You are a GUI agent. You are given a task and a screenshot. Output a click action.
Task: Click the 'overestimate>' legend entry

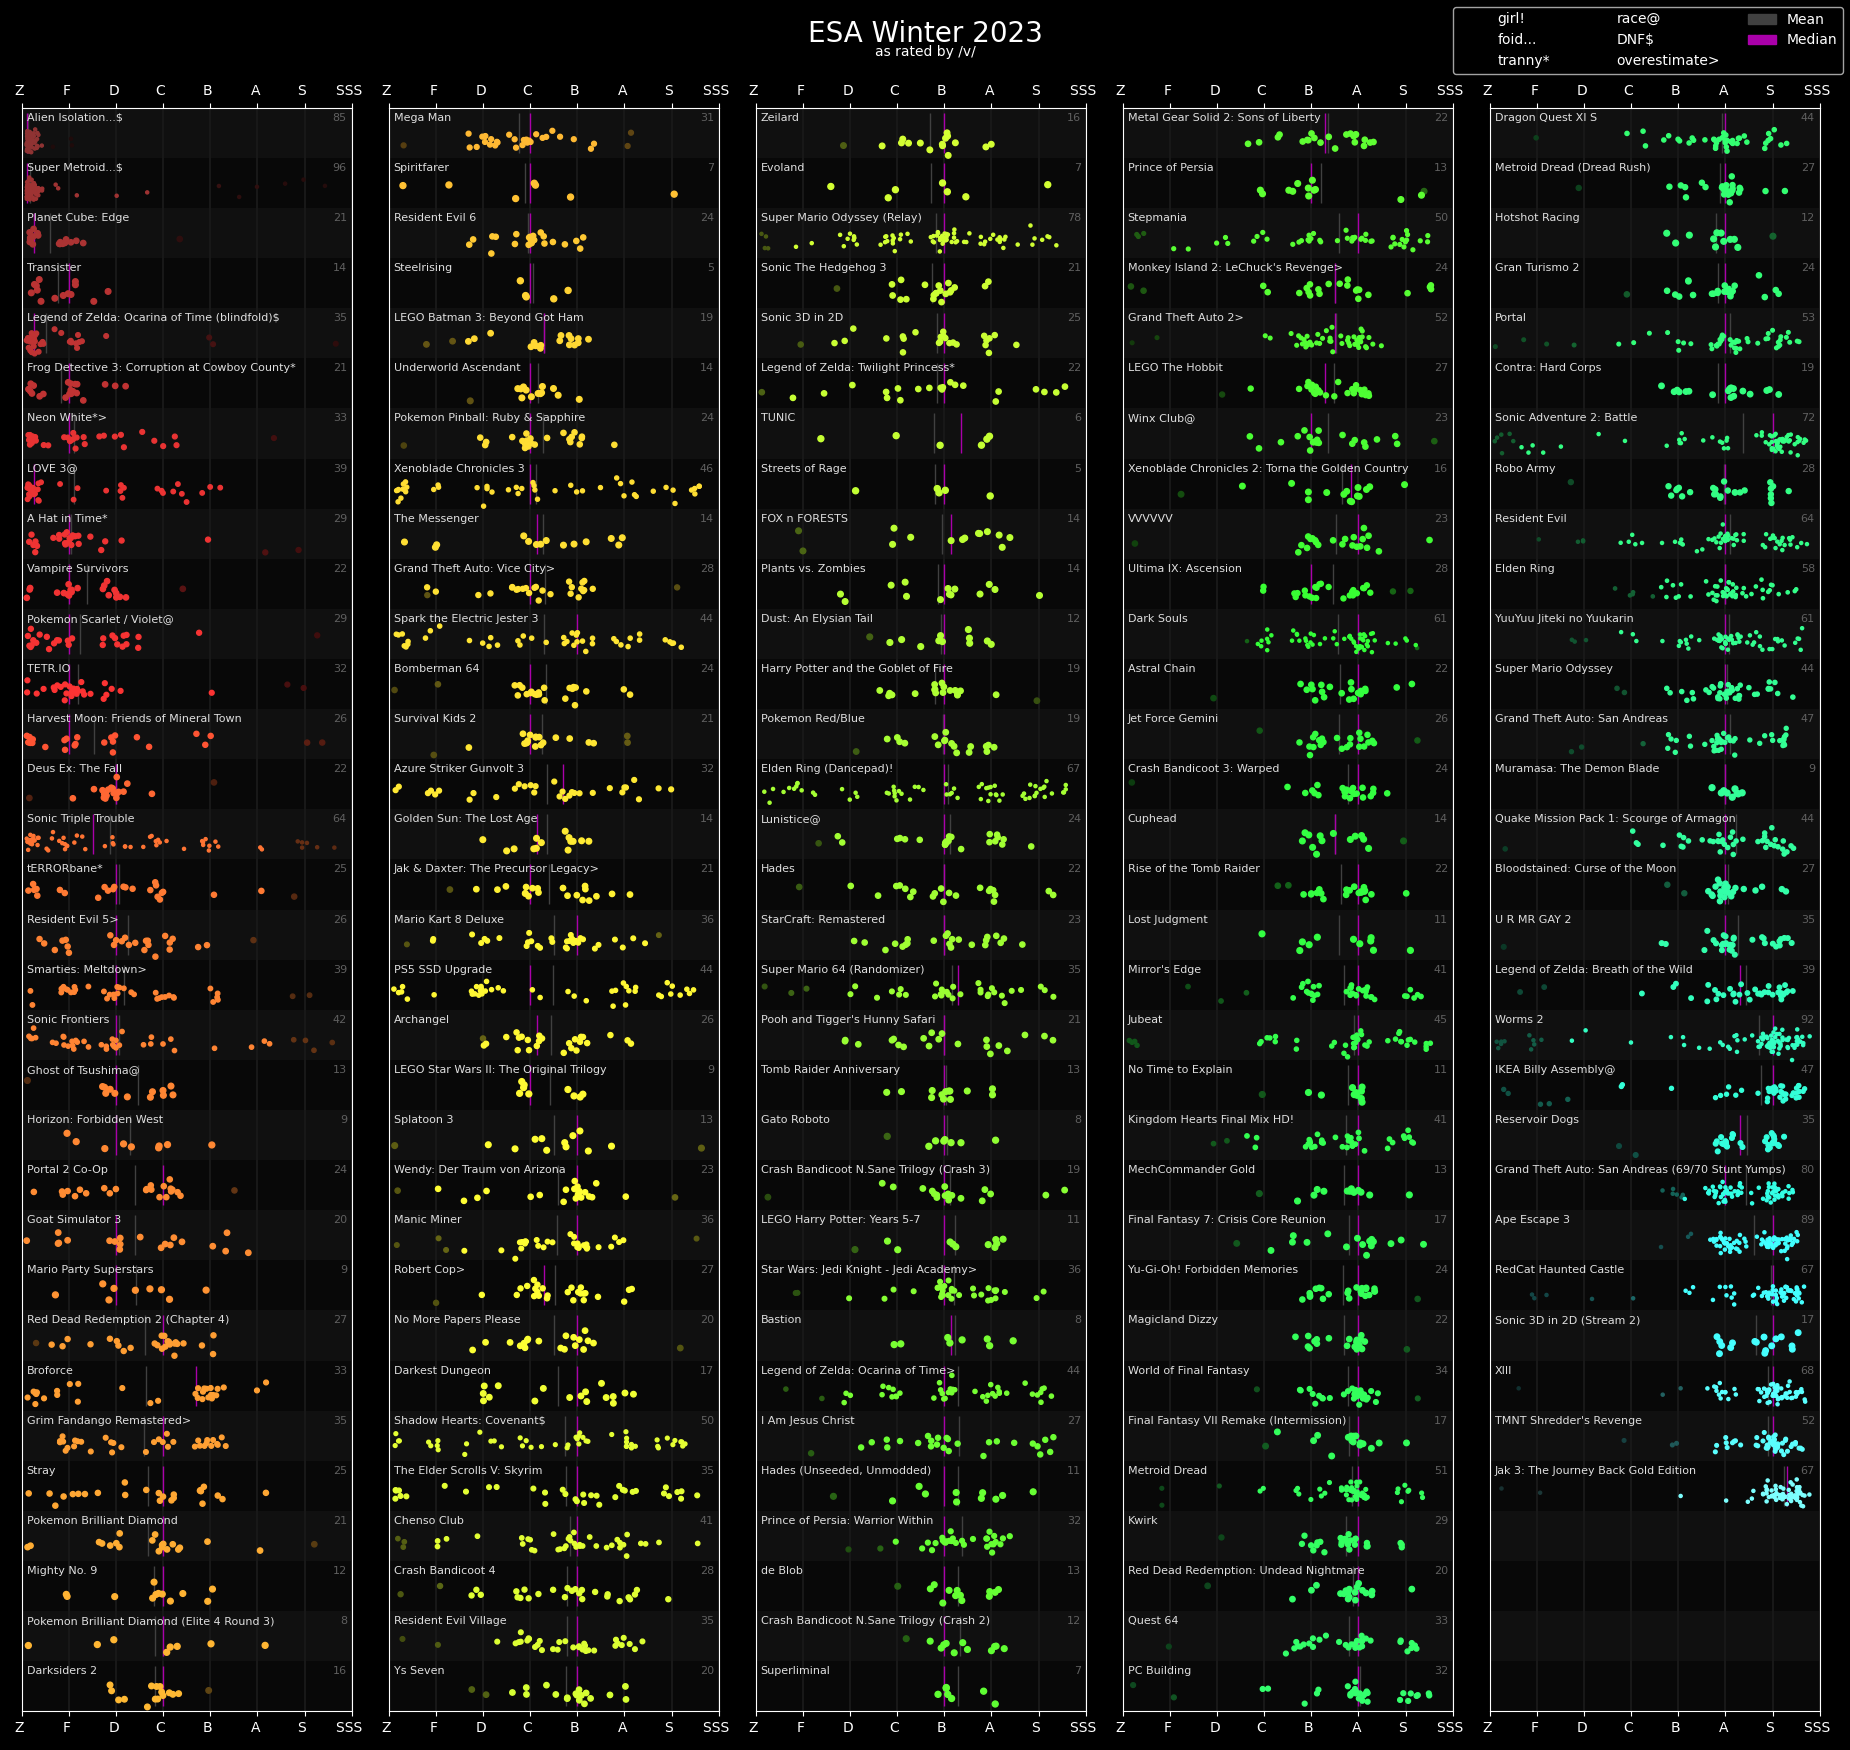[x=1667, y=61]
